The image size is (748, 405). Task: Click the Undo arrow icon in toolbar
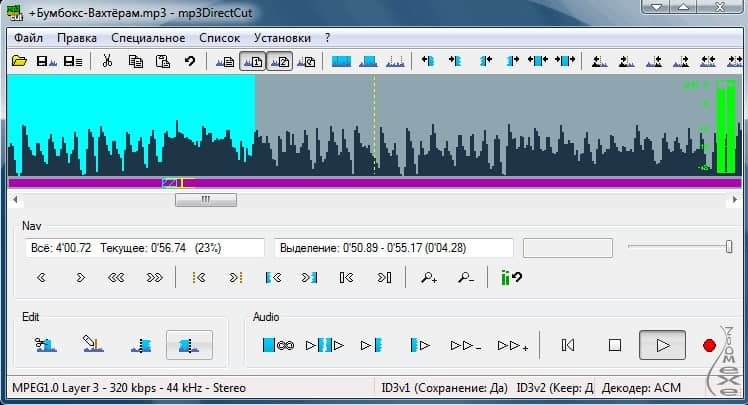coord(189,62)
